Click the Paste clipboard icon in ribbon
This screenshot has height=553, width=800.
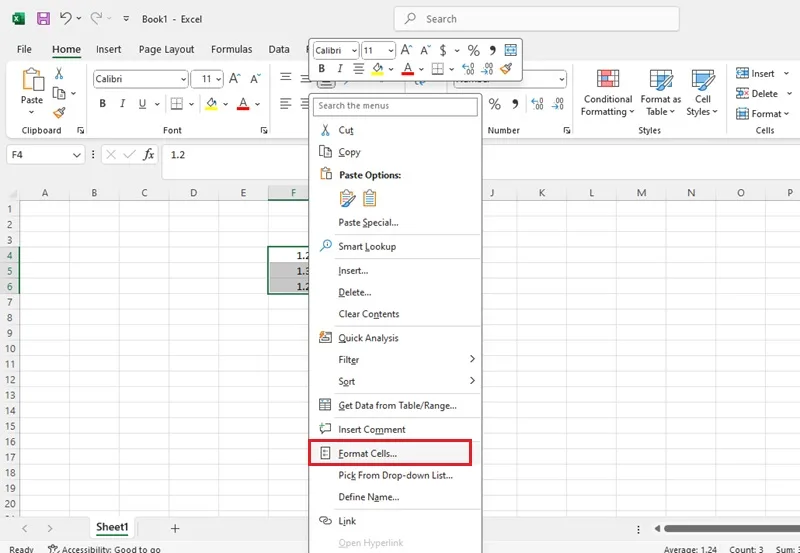pos(32,80)
